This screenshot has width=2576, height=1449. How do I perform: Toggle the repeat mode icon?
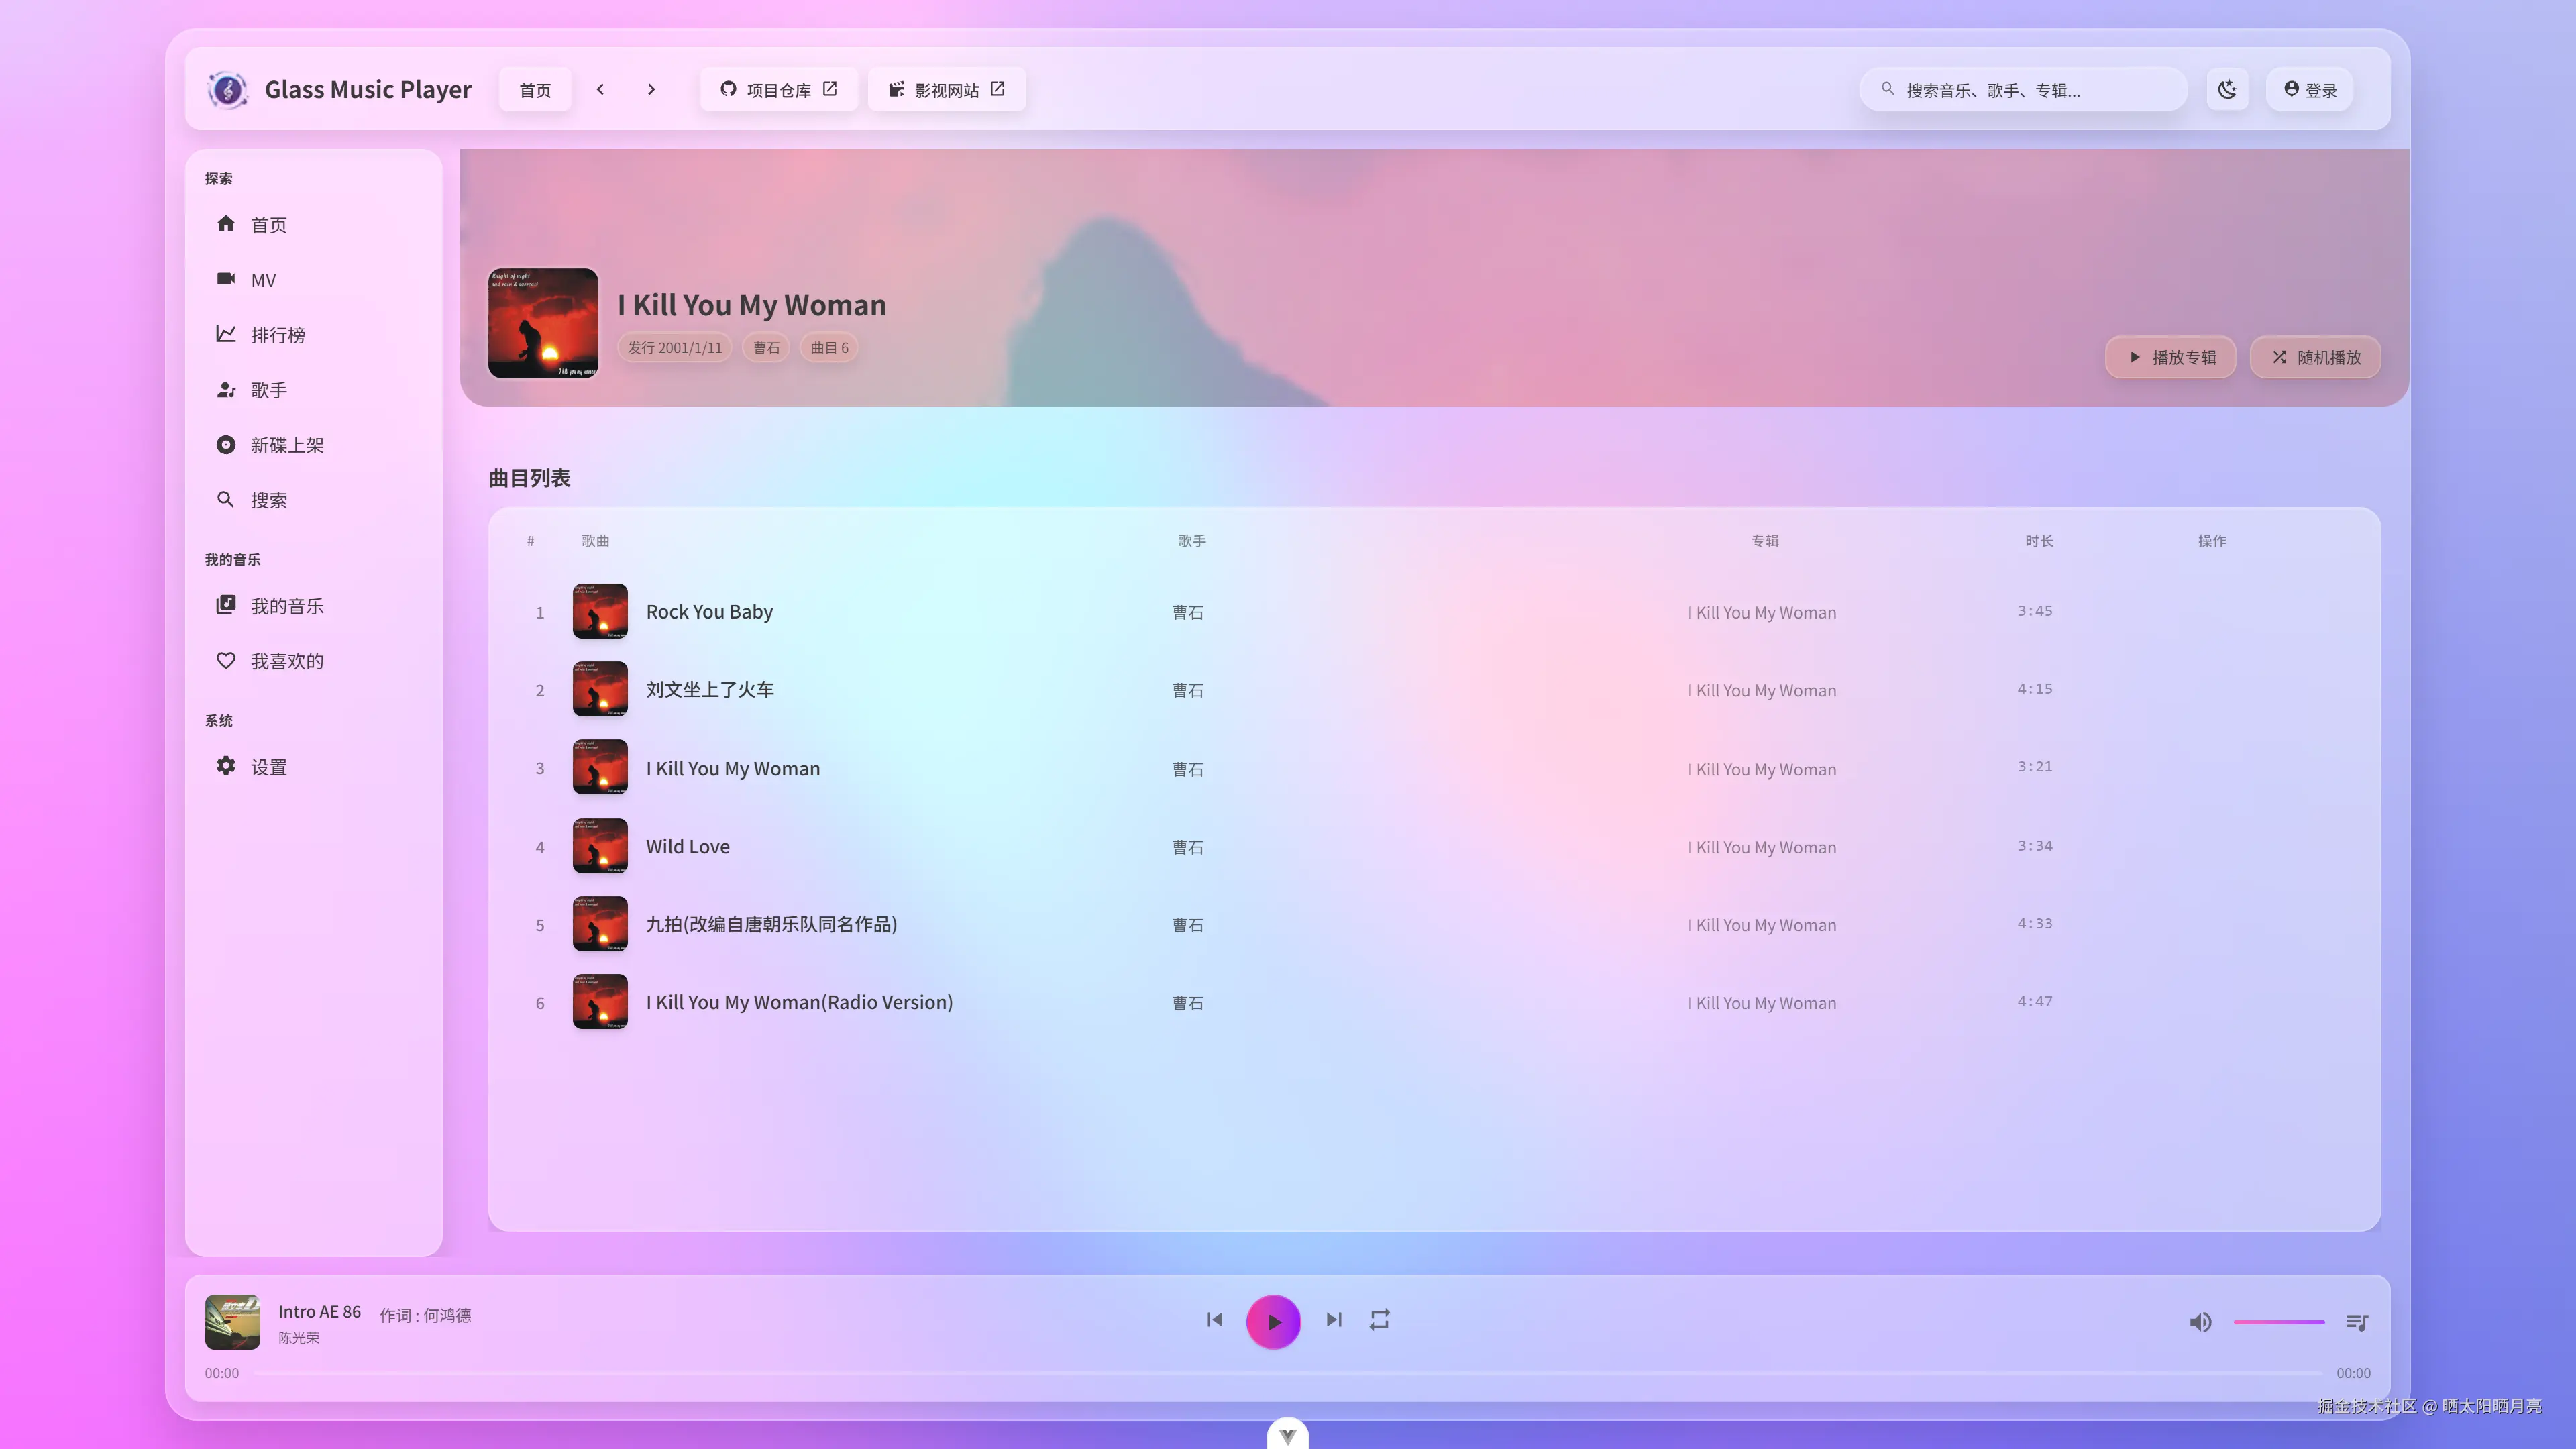(x=1380, y=1321)
